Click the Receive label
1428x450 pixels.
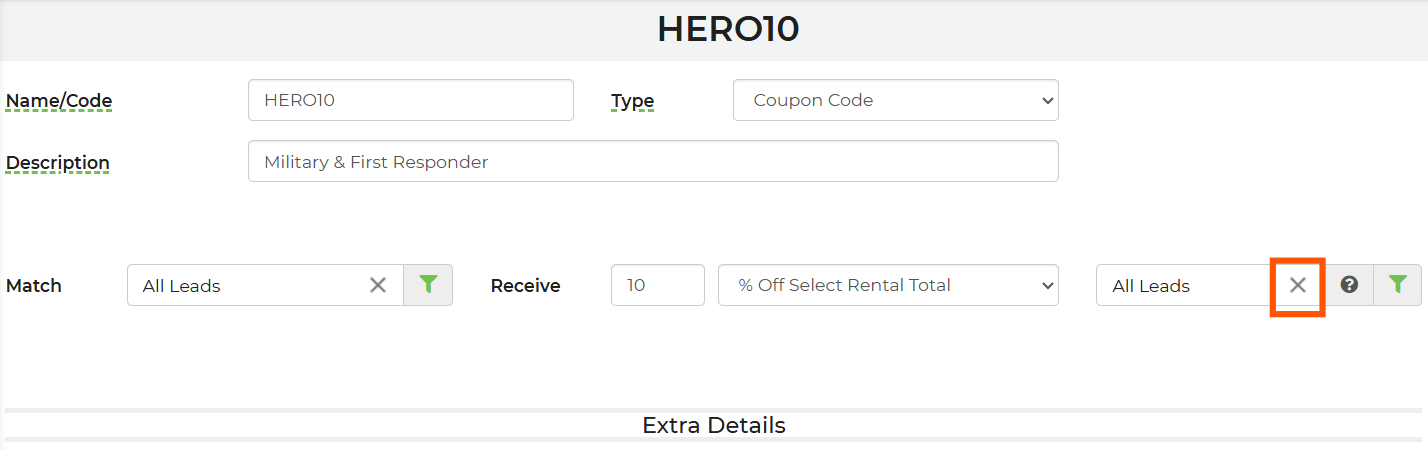click(525, 286)
